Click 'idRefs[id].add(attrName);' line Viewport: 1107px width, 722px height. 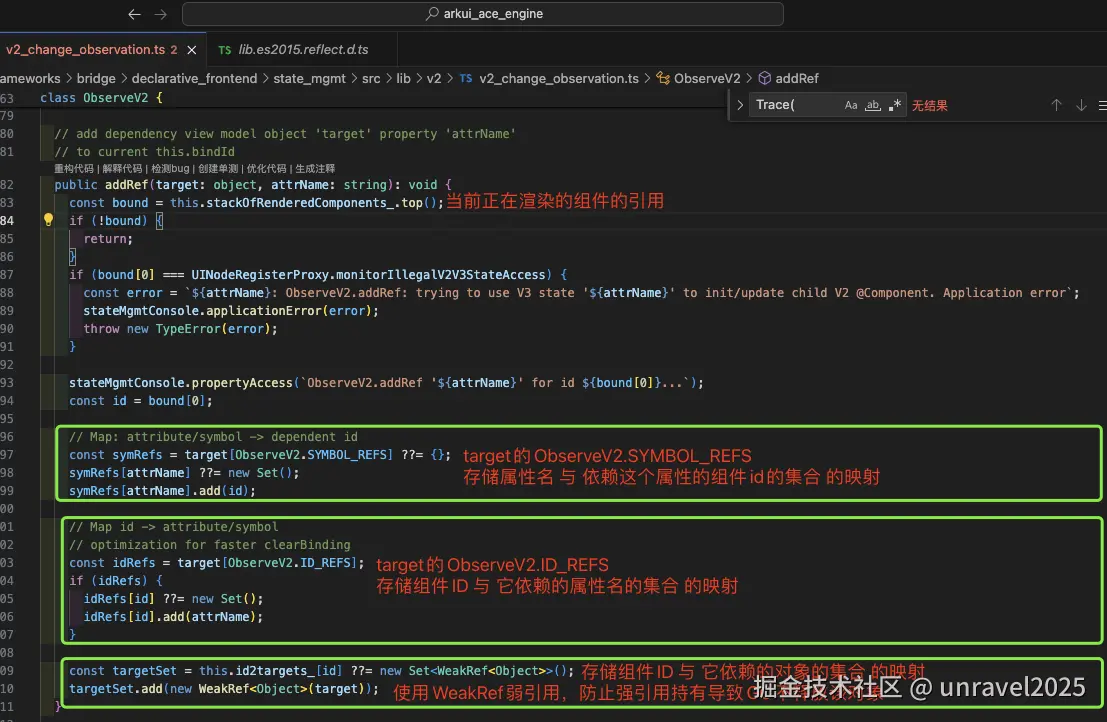pos(173,617)
